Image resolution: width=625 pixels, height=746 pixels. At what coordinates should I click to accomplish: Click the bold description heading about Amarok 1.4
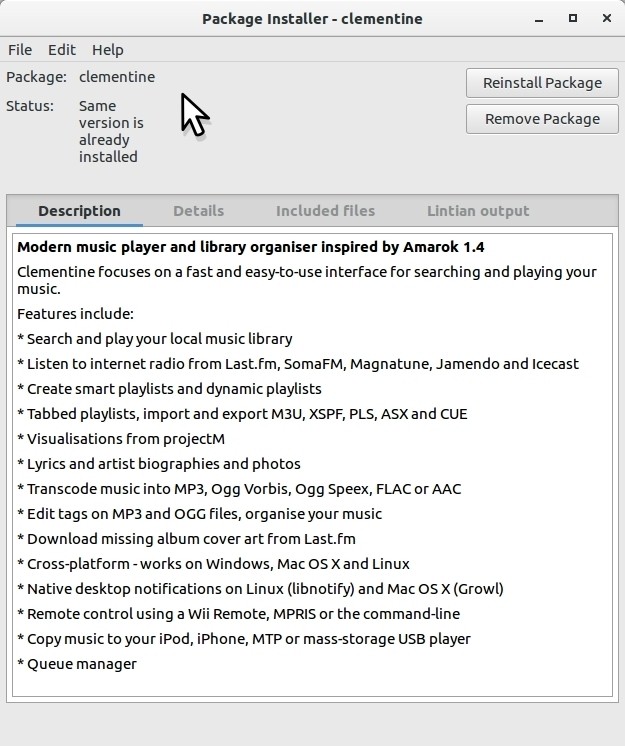(251, 247)
